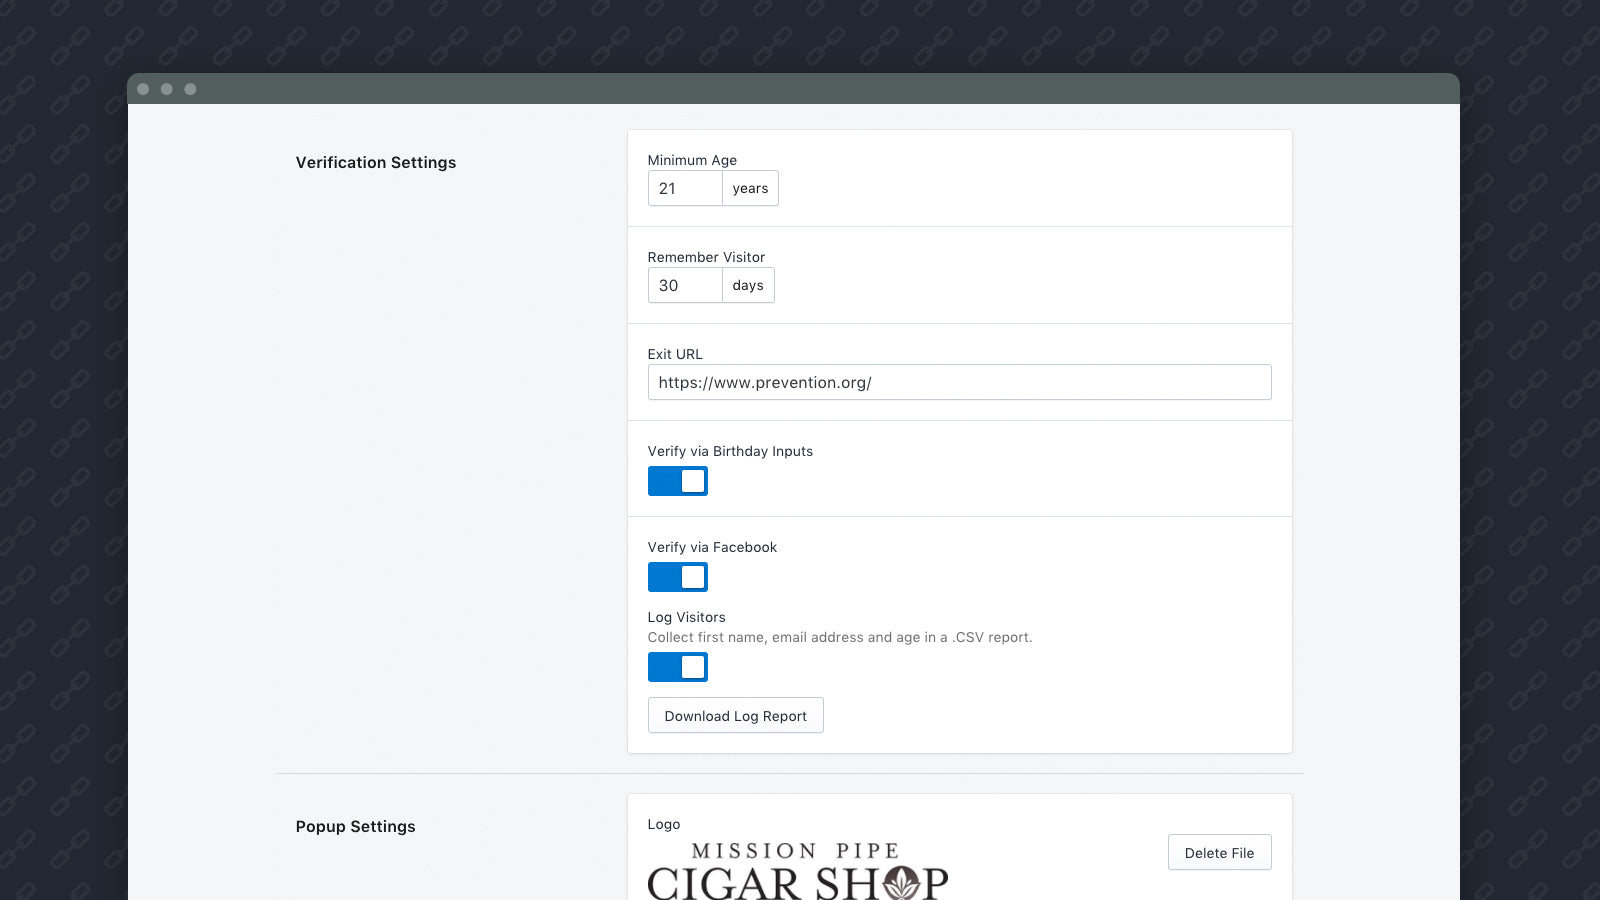Screen dimensions: 1600x900
Task: Select the Popup Settings heading
Action: click(x=355, y=826)
